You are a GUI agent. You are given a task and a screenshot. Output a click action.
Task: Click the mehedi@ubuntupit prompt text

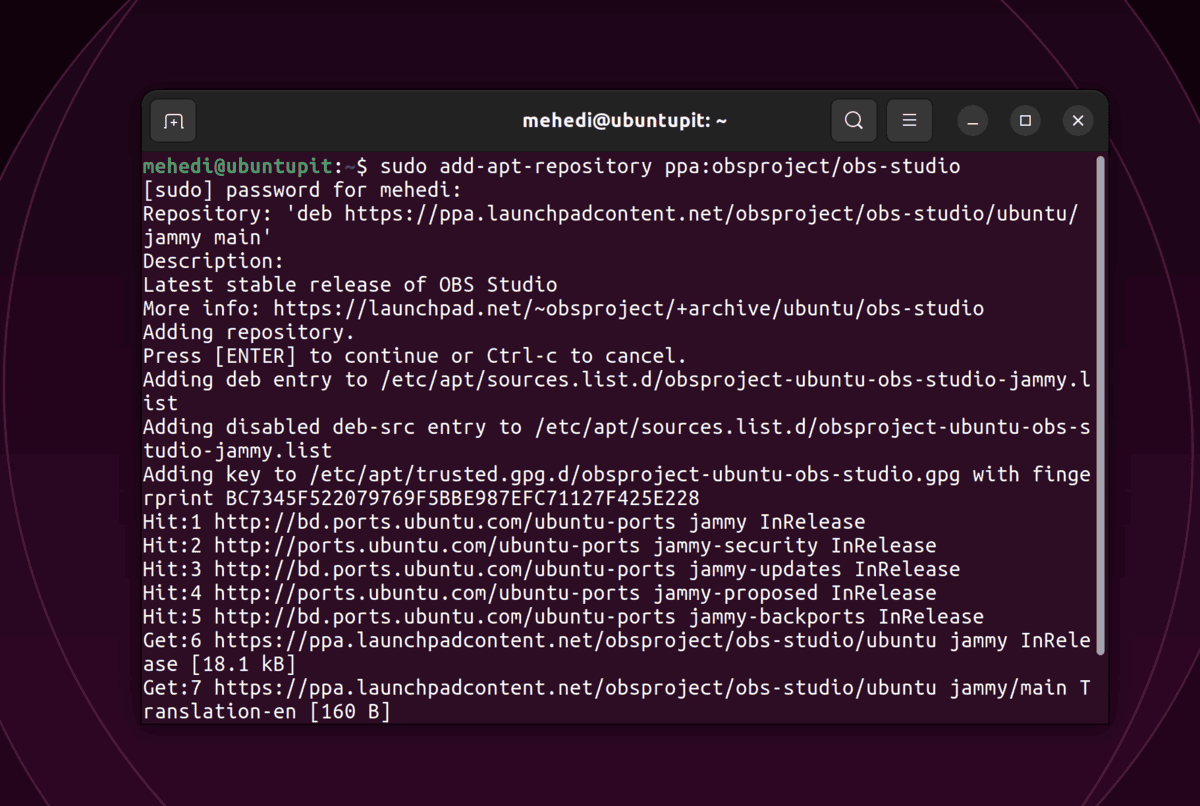237,166
